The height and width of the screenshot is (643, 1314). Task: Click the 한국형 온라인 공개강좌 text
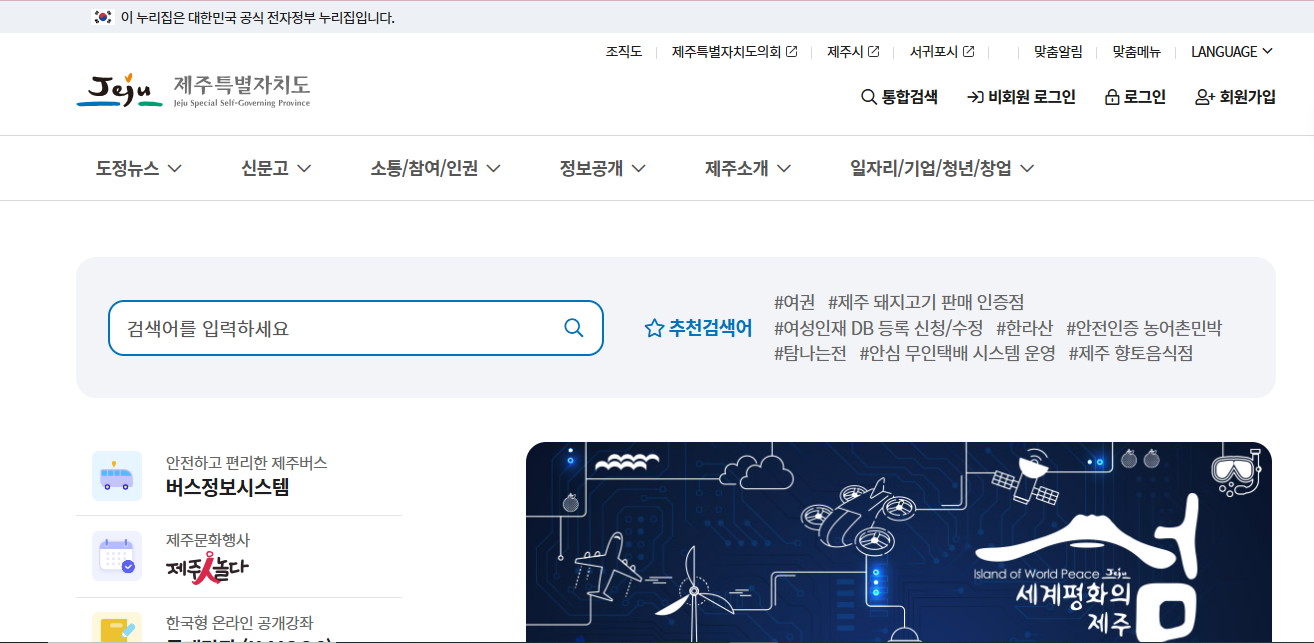(239, 623)
